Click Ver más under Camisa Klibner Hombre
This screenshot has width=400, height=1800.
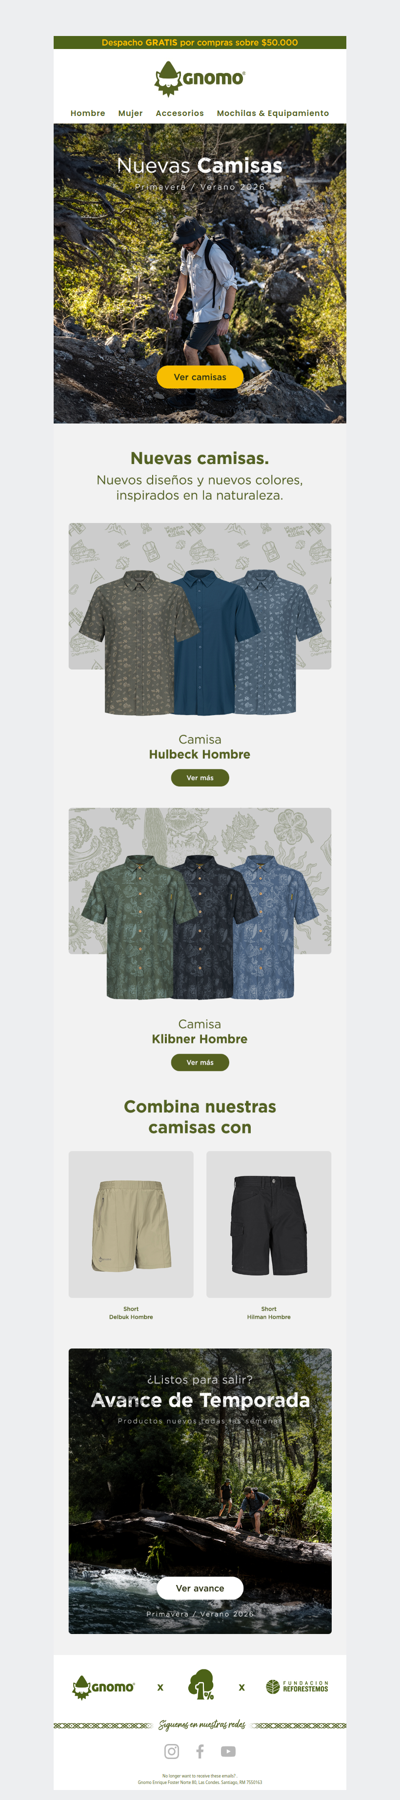click(200, 1062)
